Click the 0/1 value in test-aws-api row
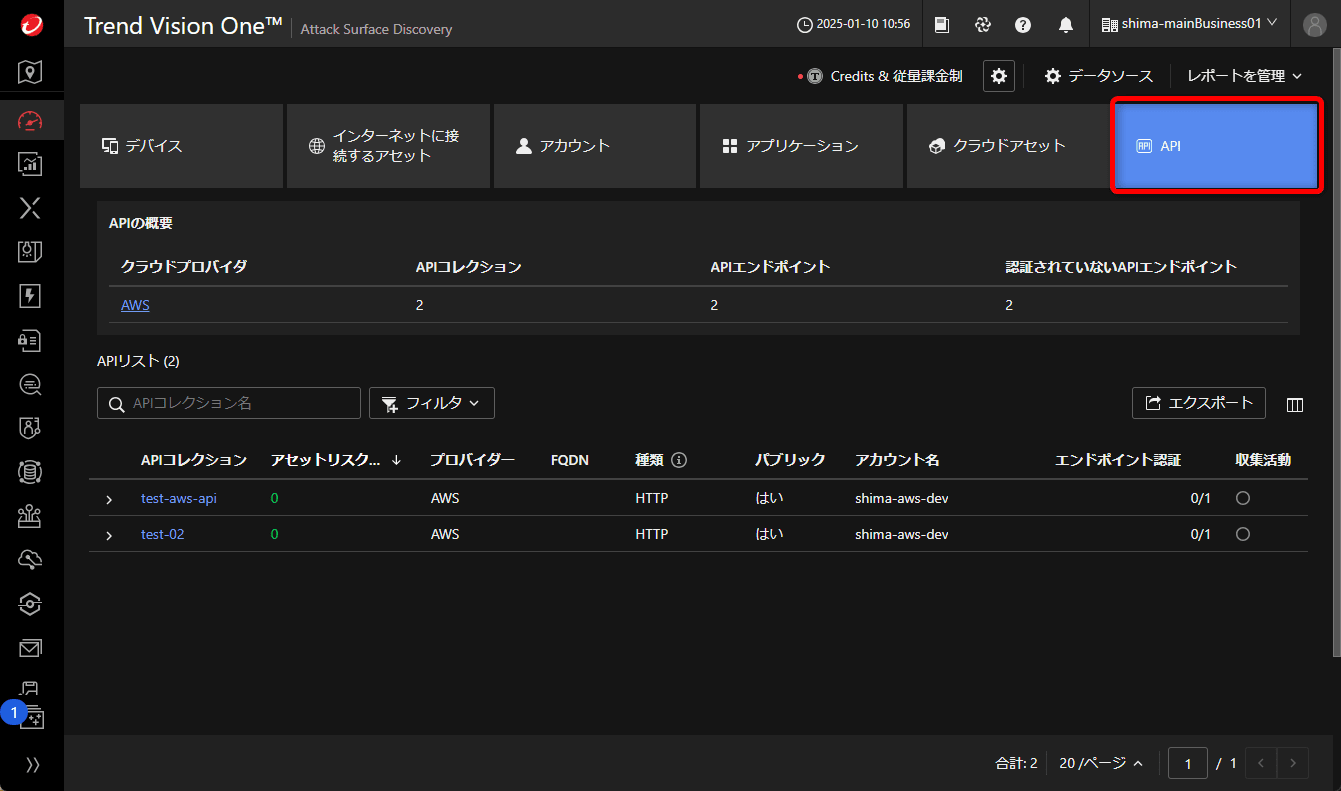Viewport: 1341px width, 791px height. pos(1200,498)
